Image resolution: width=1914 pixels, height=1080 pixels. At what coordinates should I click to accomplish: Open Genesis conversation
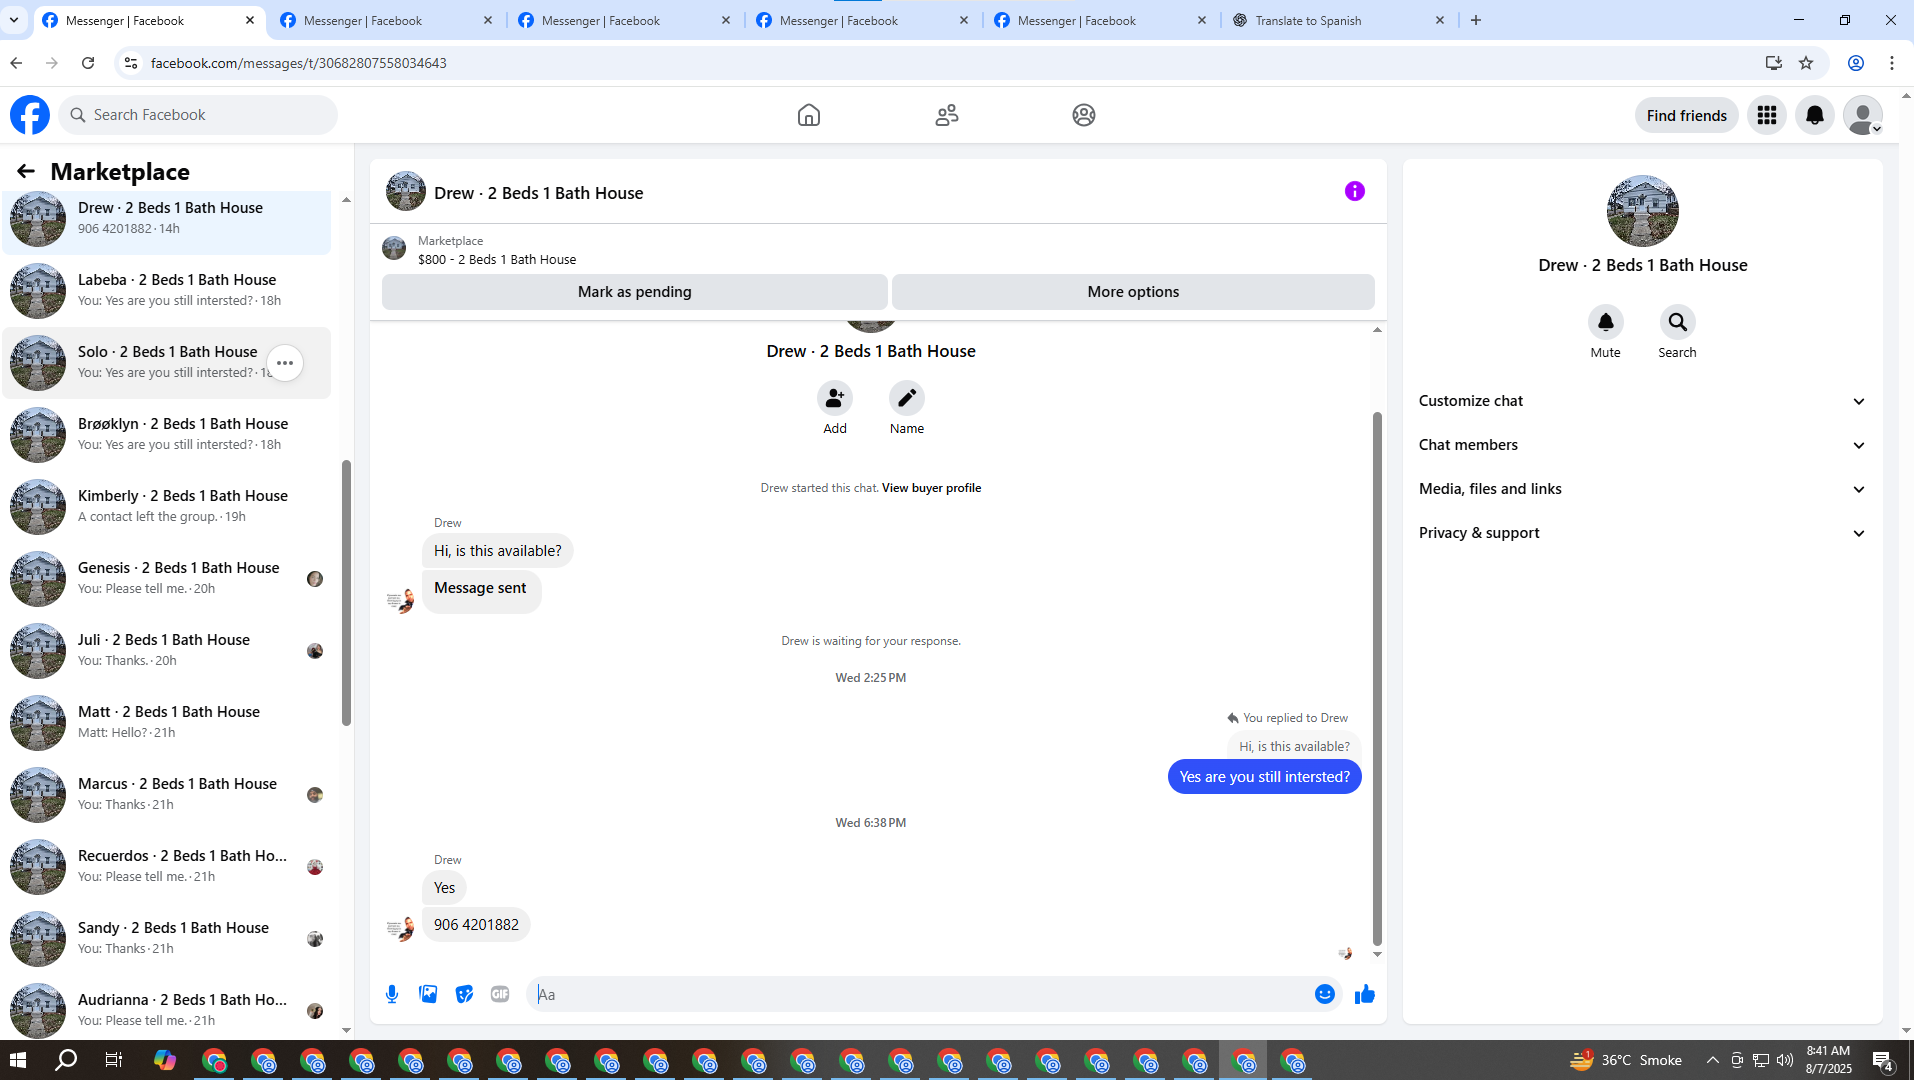[x=166, y=578]
